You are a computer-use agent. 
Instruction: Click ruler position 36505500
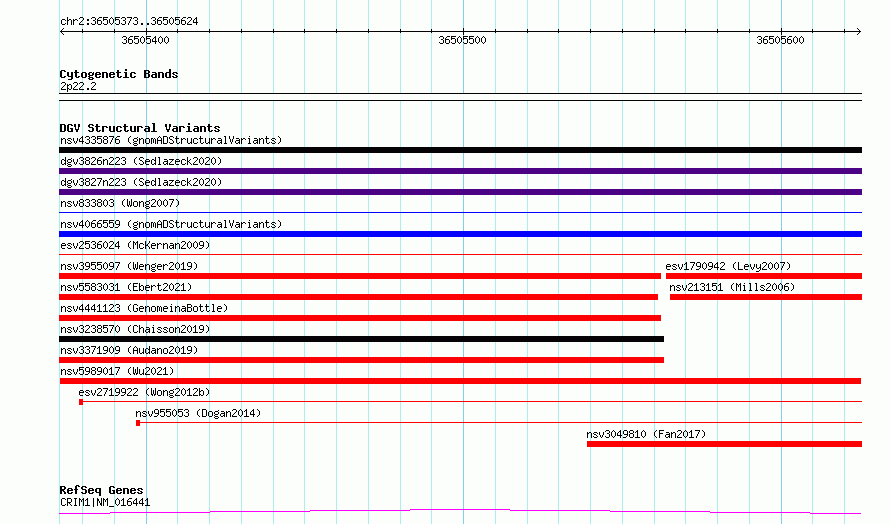click(463, 40)
